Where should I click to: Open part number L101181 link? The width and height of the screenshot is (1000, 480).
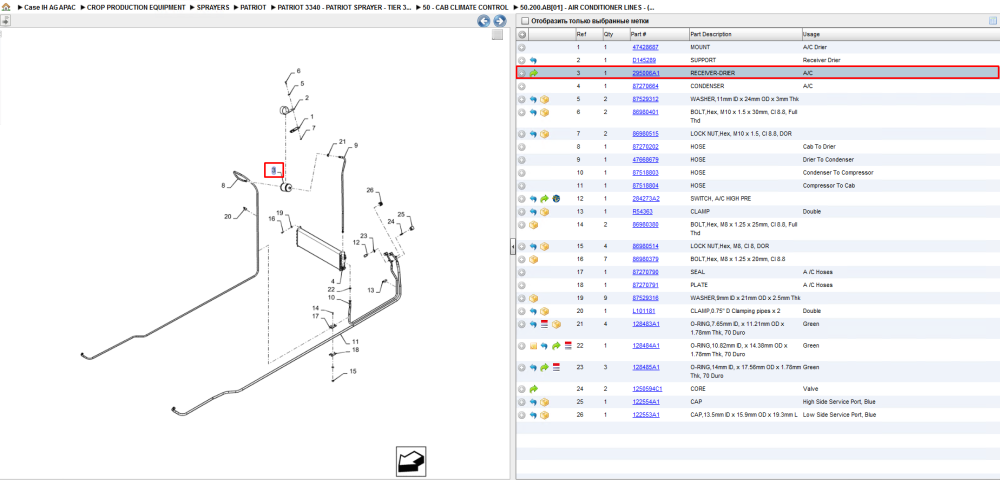pos(643,311)
